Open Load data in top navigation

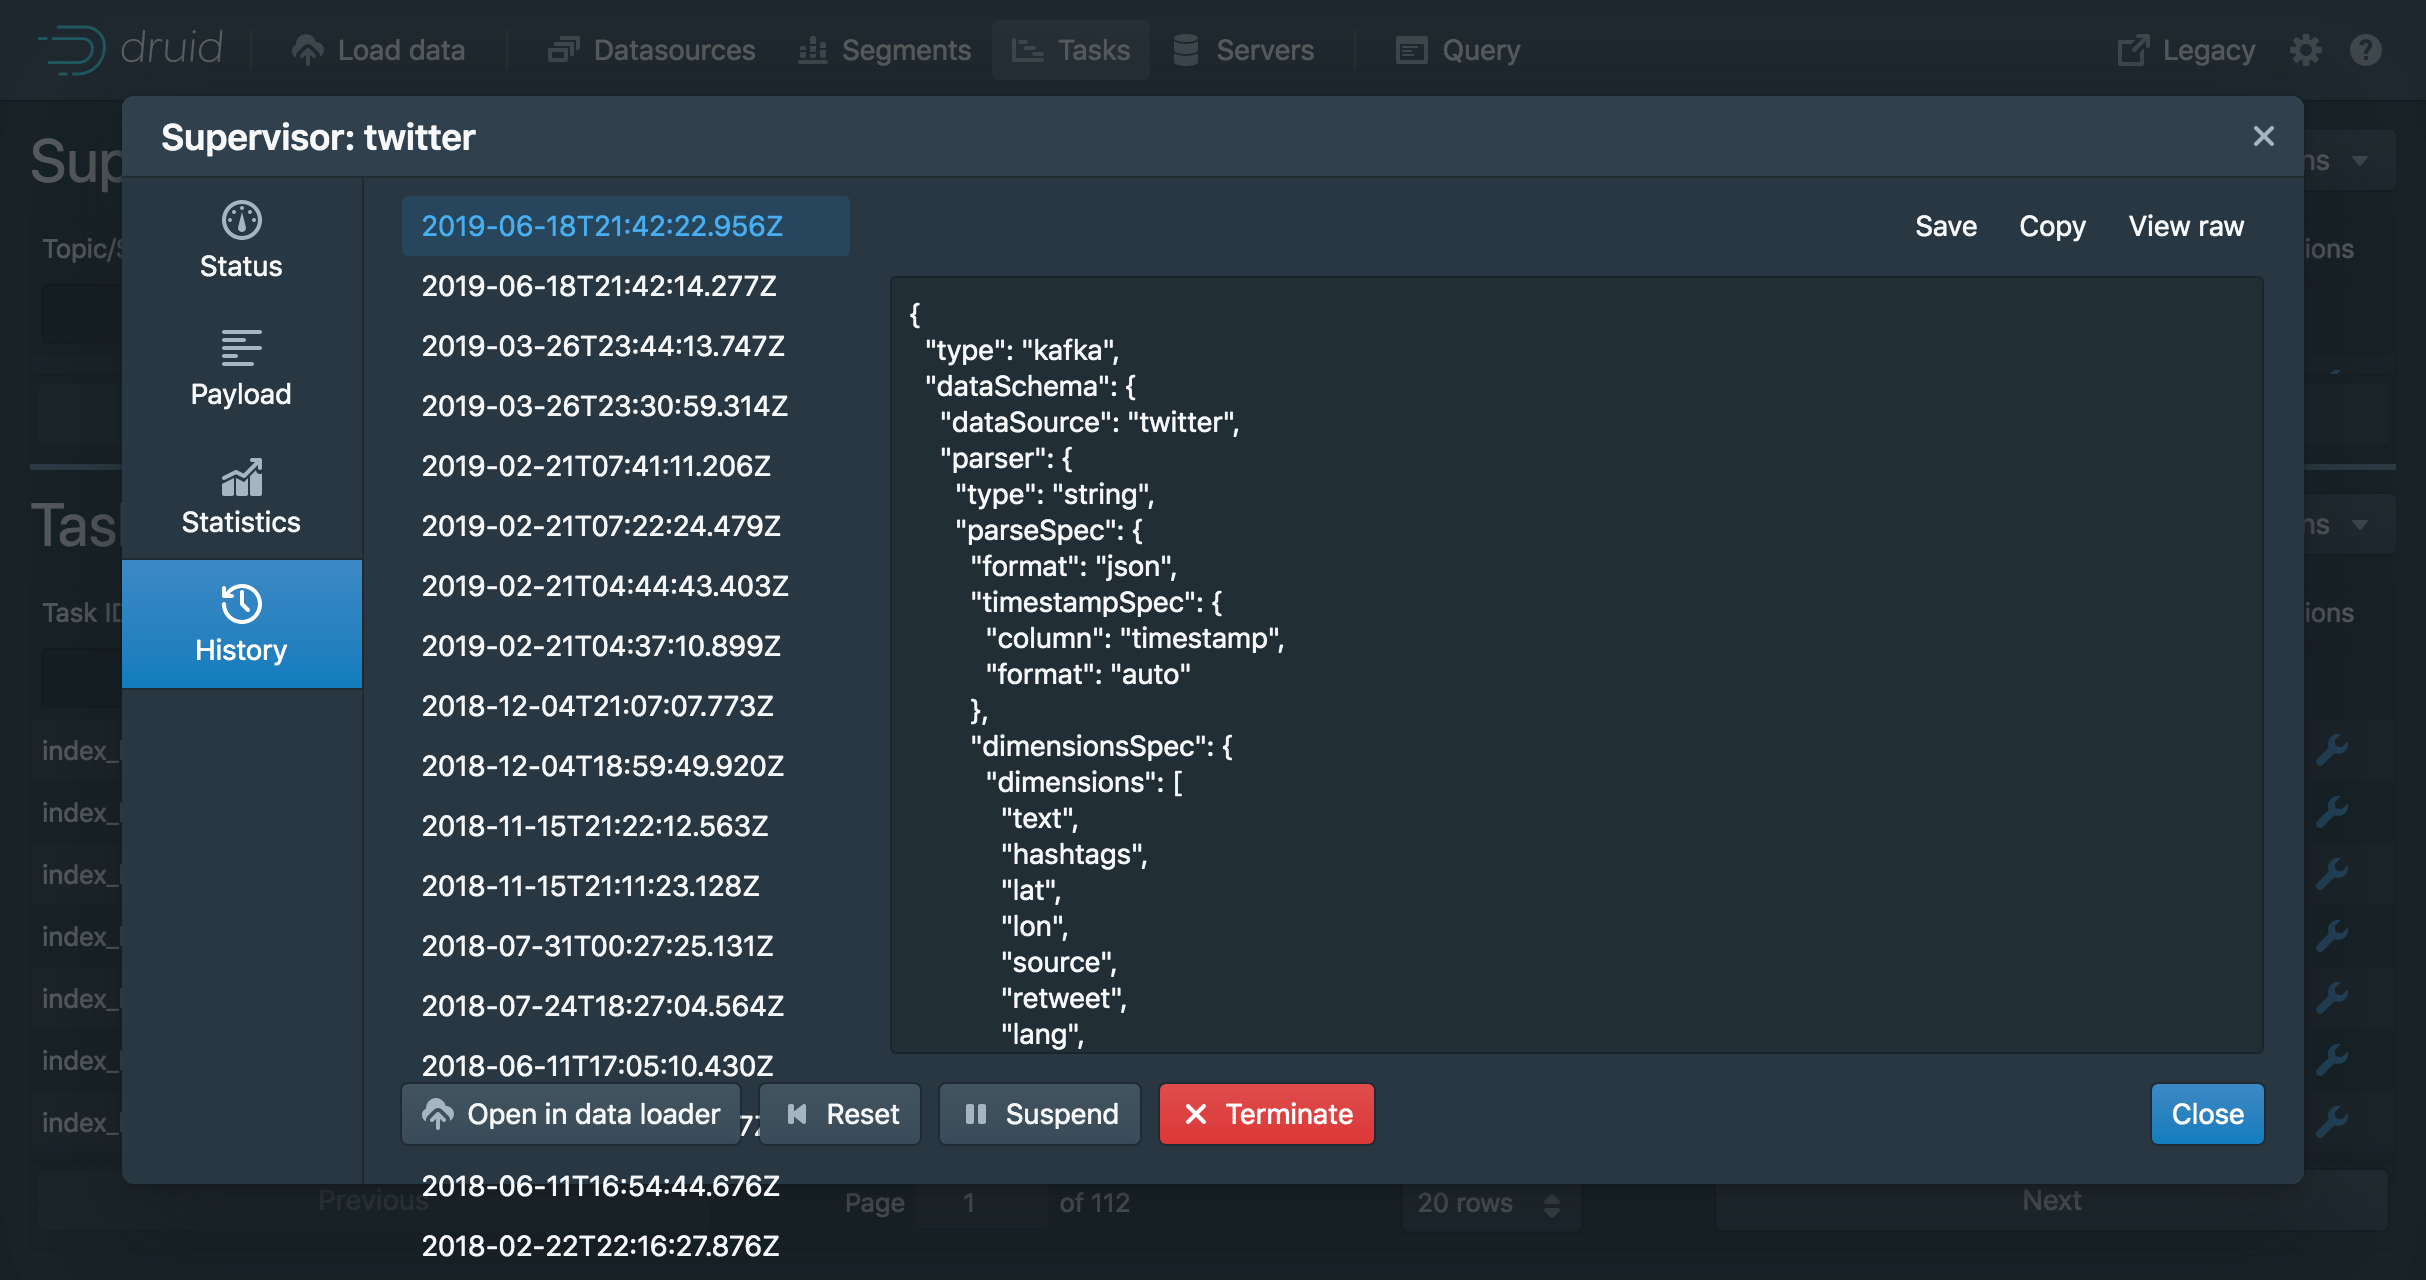(378, 50)
